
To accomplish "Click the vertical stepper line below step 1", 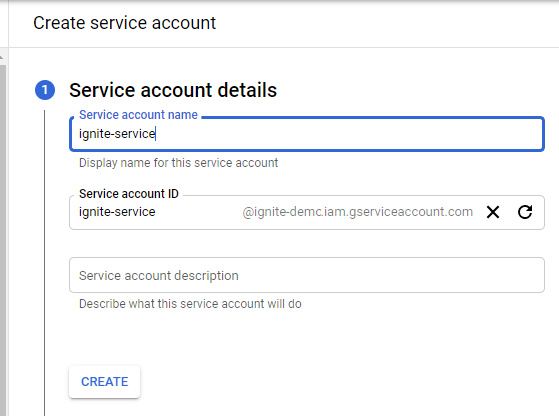I will point(45,263).
